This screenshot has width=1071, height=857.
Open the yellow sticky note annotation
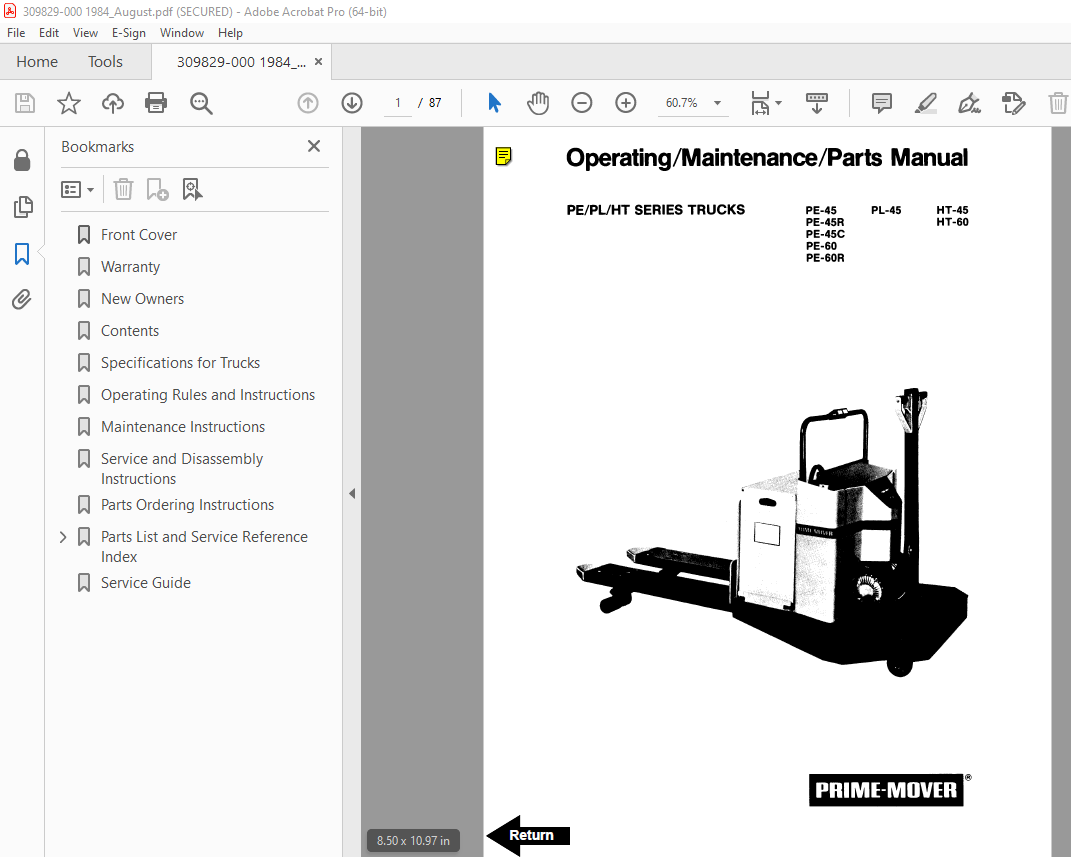(x=503, y=156)
